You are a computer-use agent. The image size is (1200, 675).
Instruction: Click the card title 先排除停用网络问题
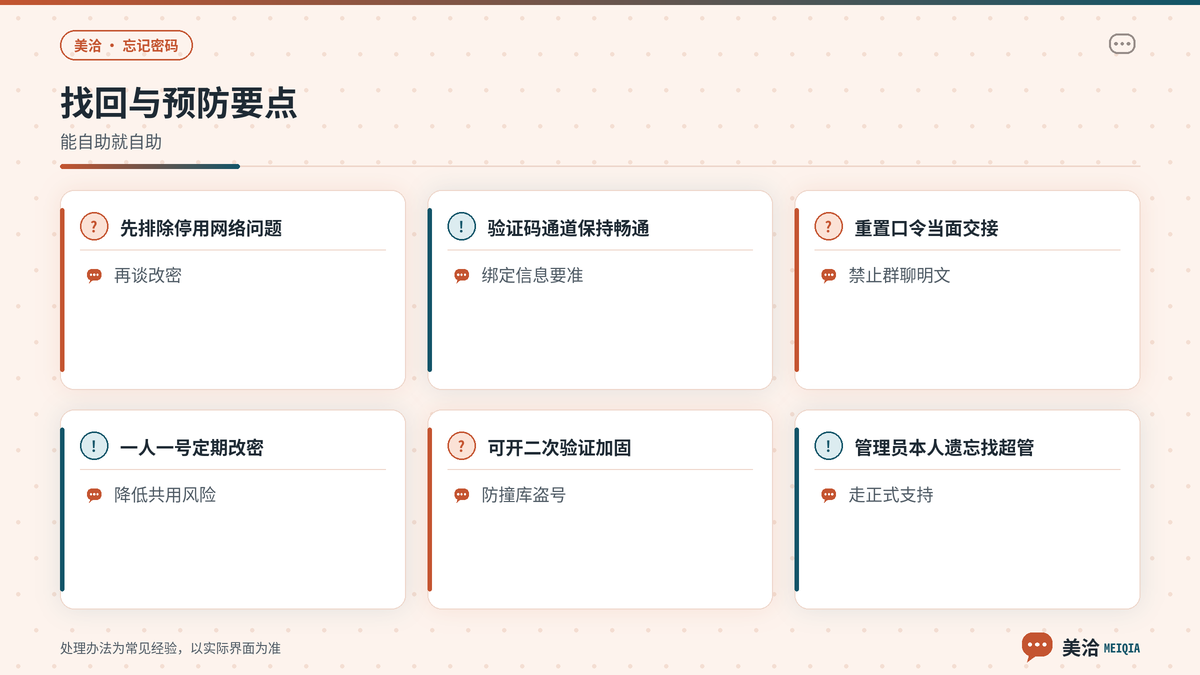coord(201,228)
